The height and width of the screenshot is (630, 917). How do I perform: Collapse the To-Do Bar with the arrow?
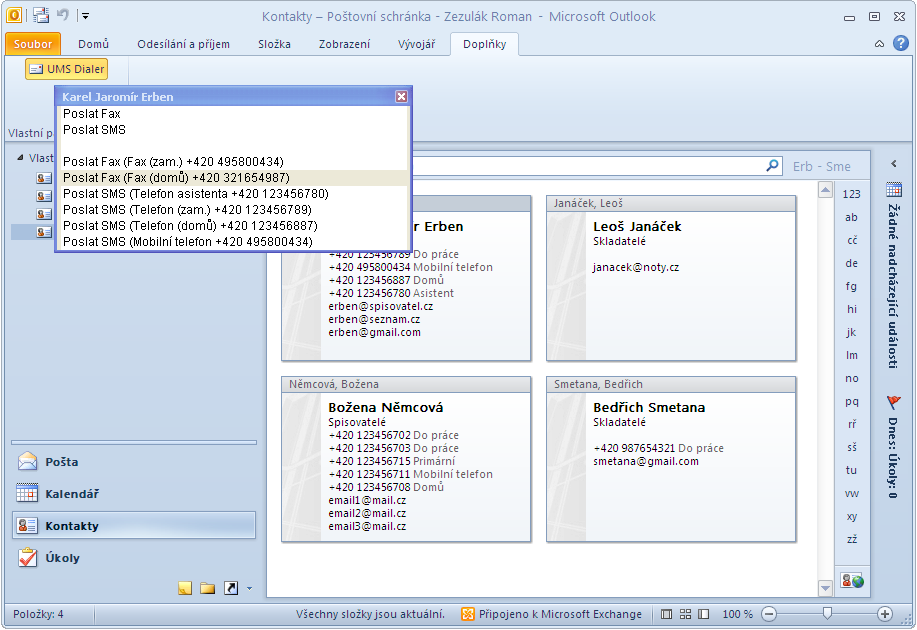[894, 164]
